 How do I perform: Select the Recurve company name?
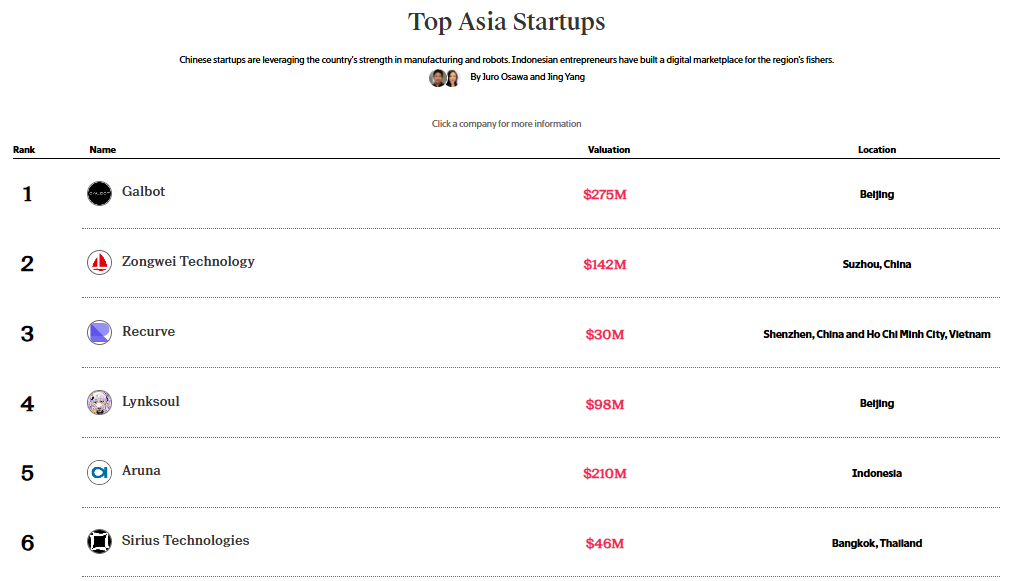coord(148,332)
